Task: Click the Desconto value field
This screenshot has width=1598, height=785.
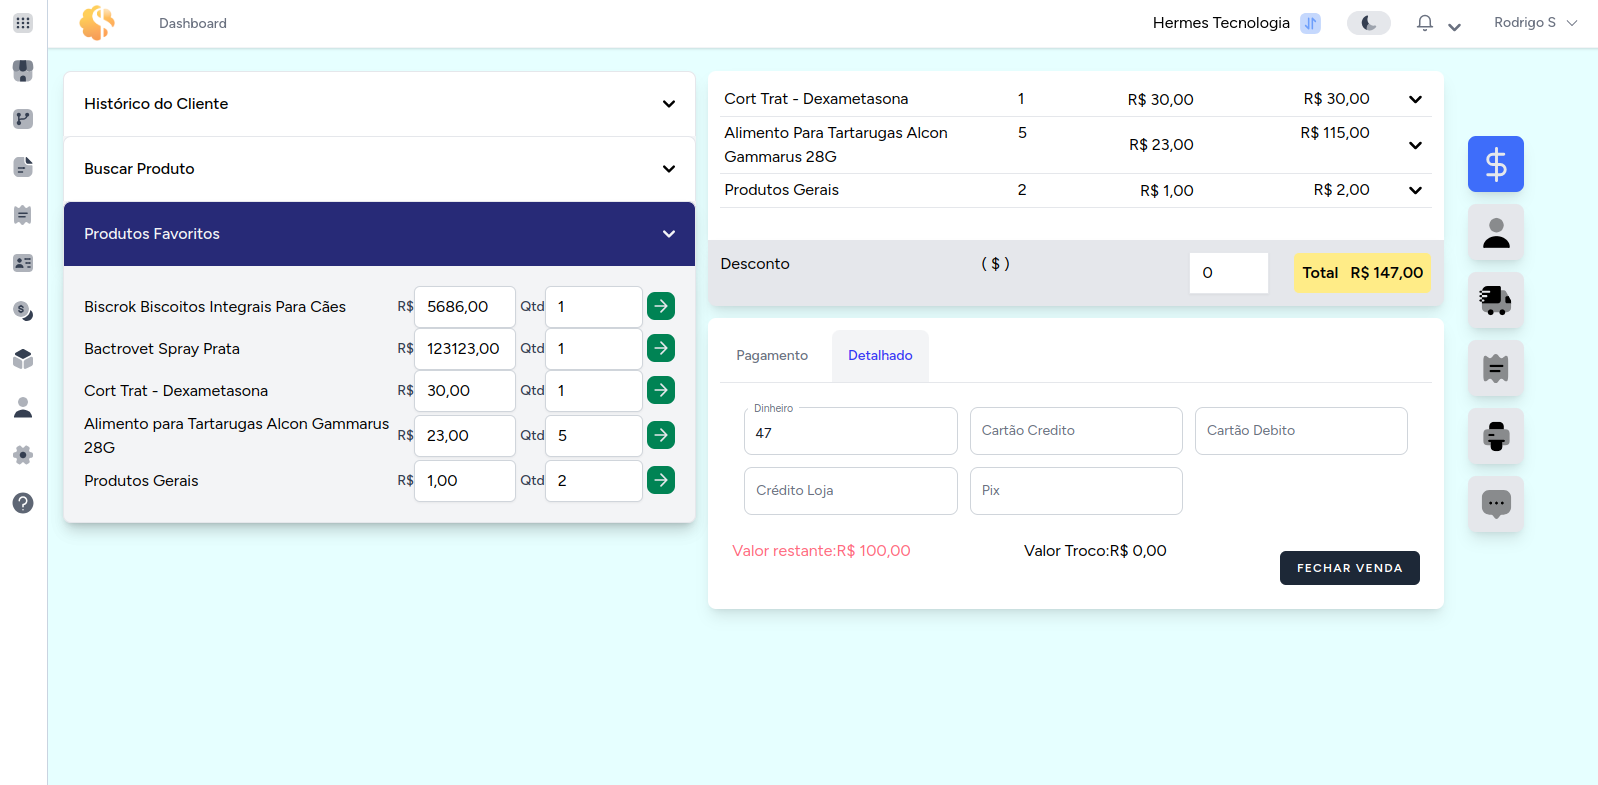Action: pos(1229,273)
